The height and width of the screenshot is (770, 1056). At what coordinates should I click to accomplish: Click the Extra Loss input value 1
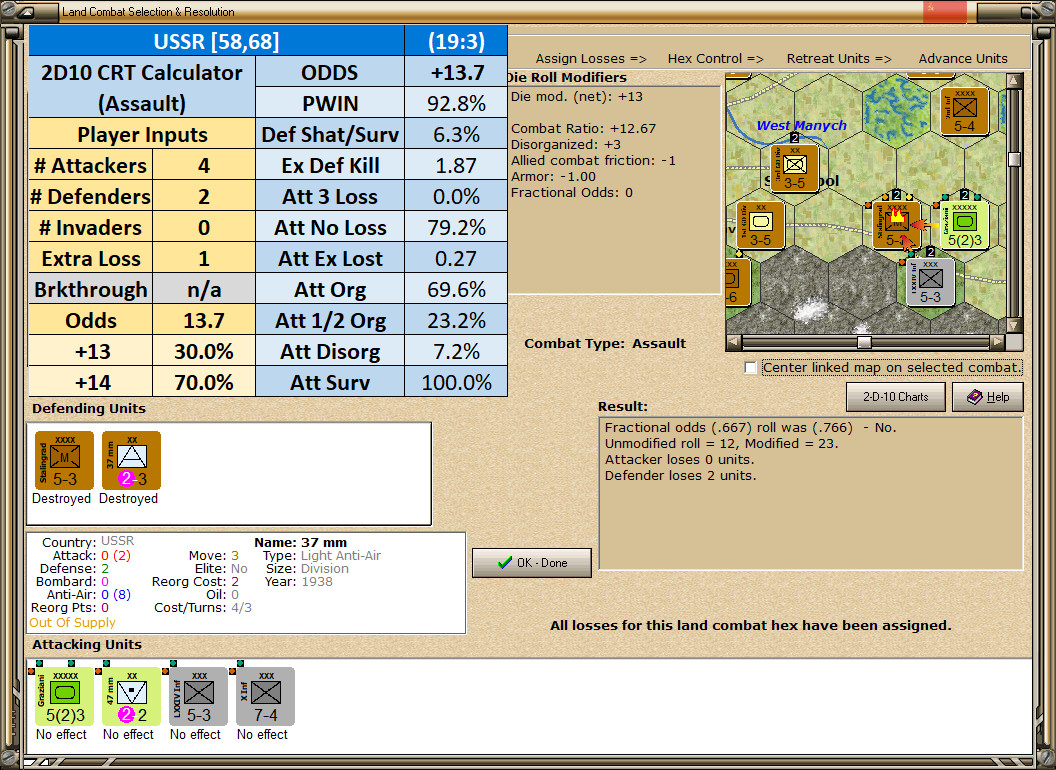coord(204,258)
